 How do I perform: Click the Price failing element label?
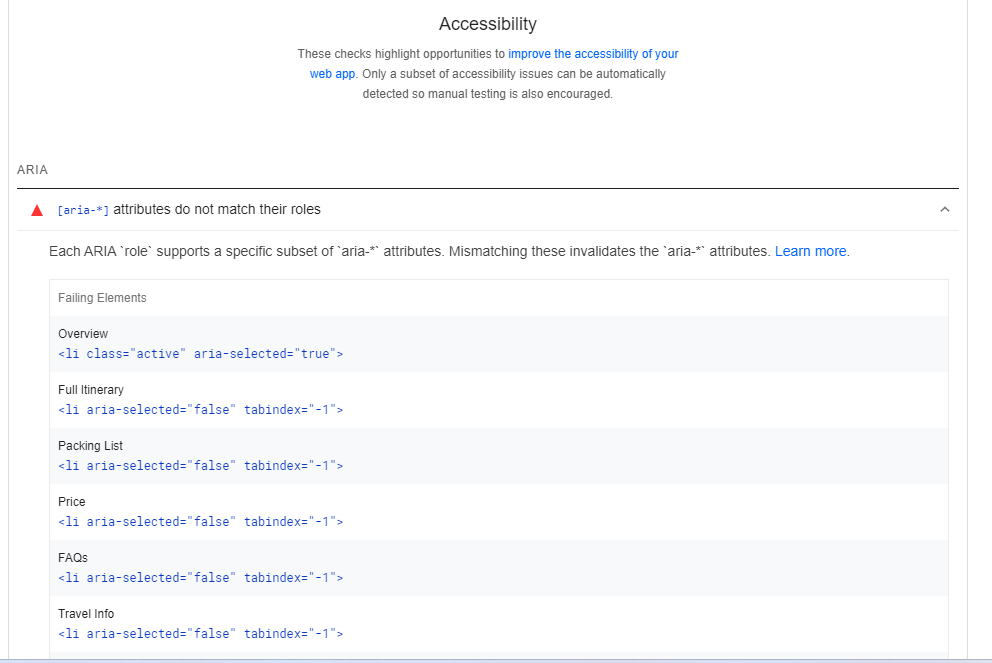click(71, 502)
